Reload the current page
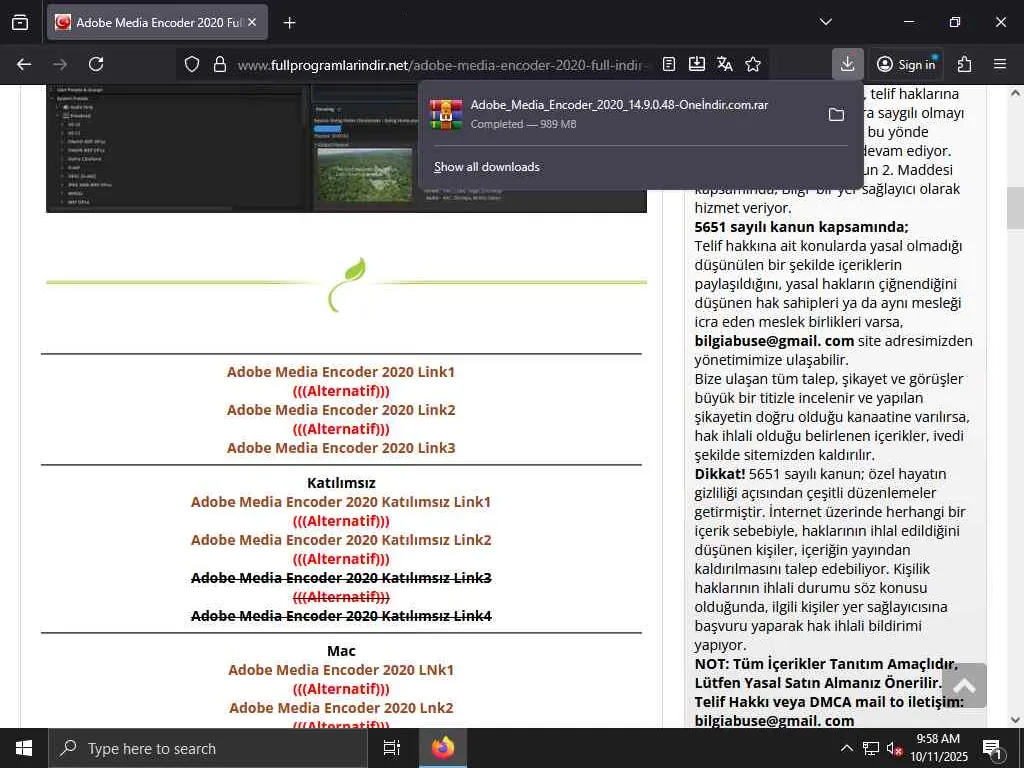The image size is (1024, 768). [x=96, y=64]
